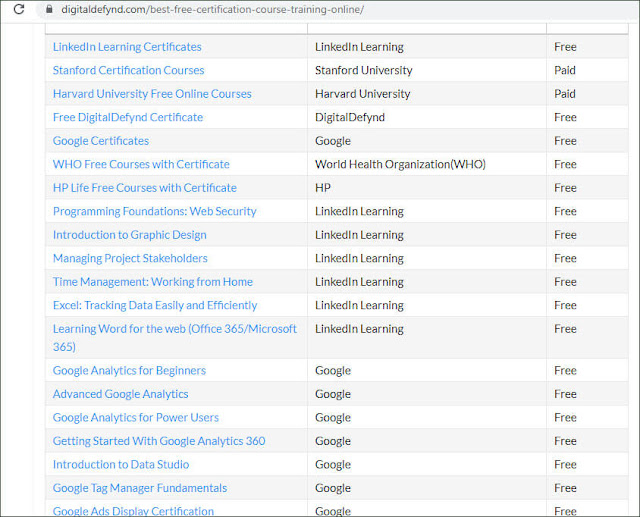Open Google Ads Display Certification link

pyautogui.click(x=133, y=511)
